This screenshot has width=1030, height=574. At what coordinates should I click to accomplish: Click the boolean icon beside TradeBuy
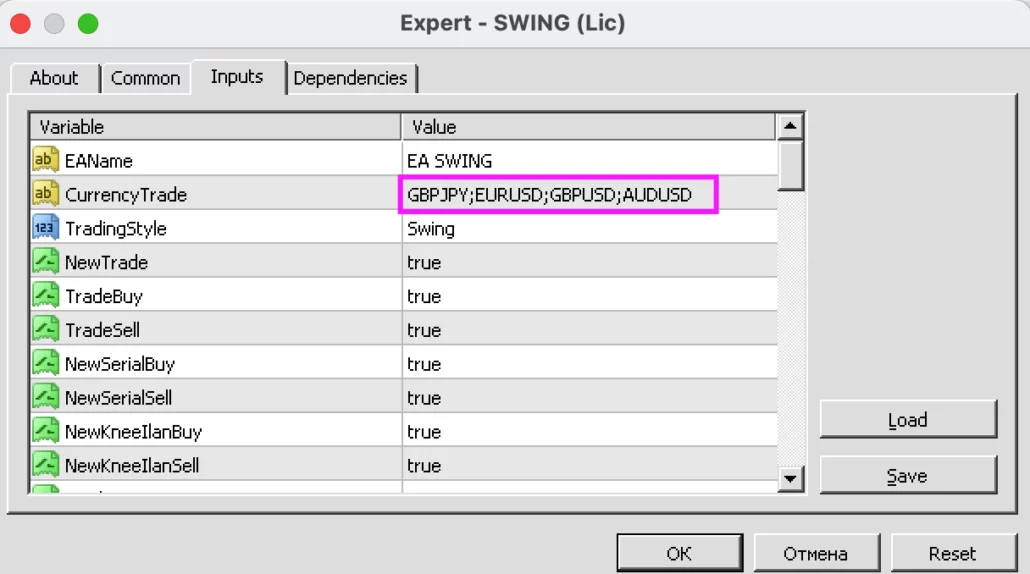click(x=45, y=296)
